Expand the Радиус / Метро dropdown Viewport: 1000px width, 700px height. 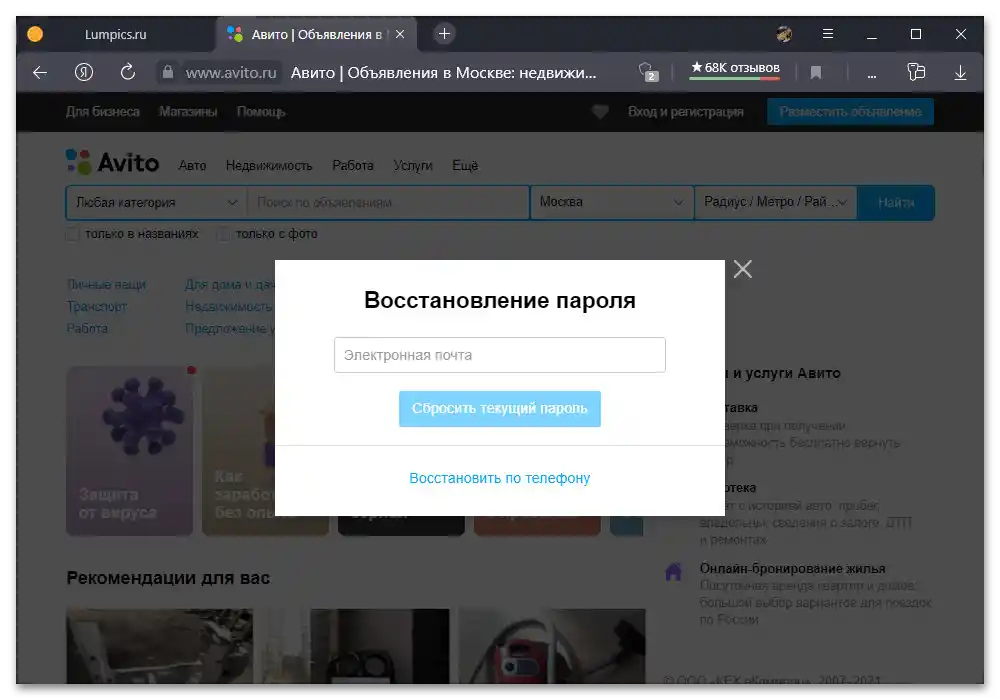point(776,202)
